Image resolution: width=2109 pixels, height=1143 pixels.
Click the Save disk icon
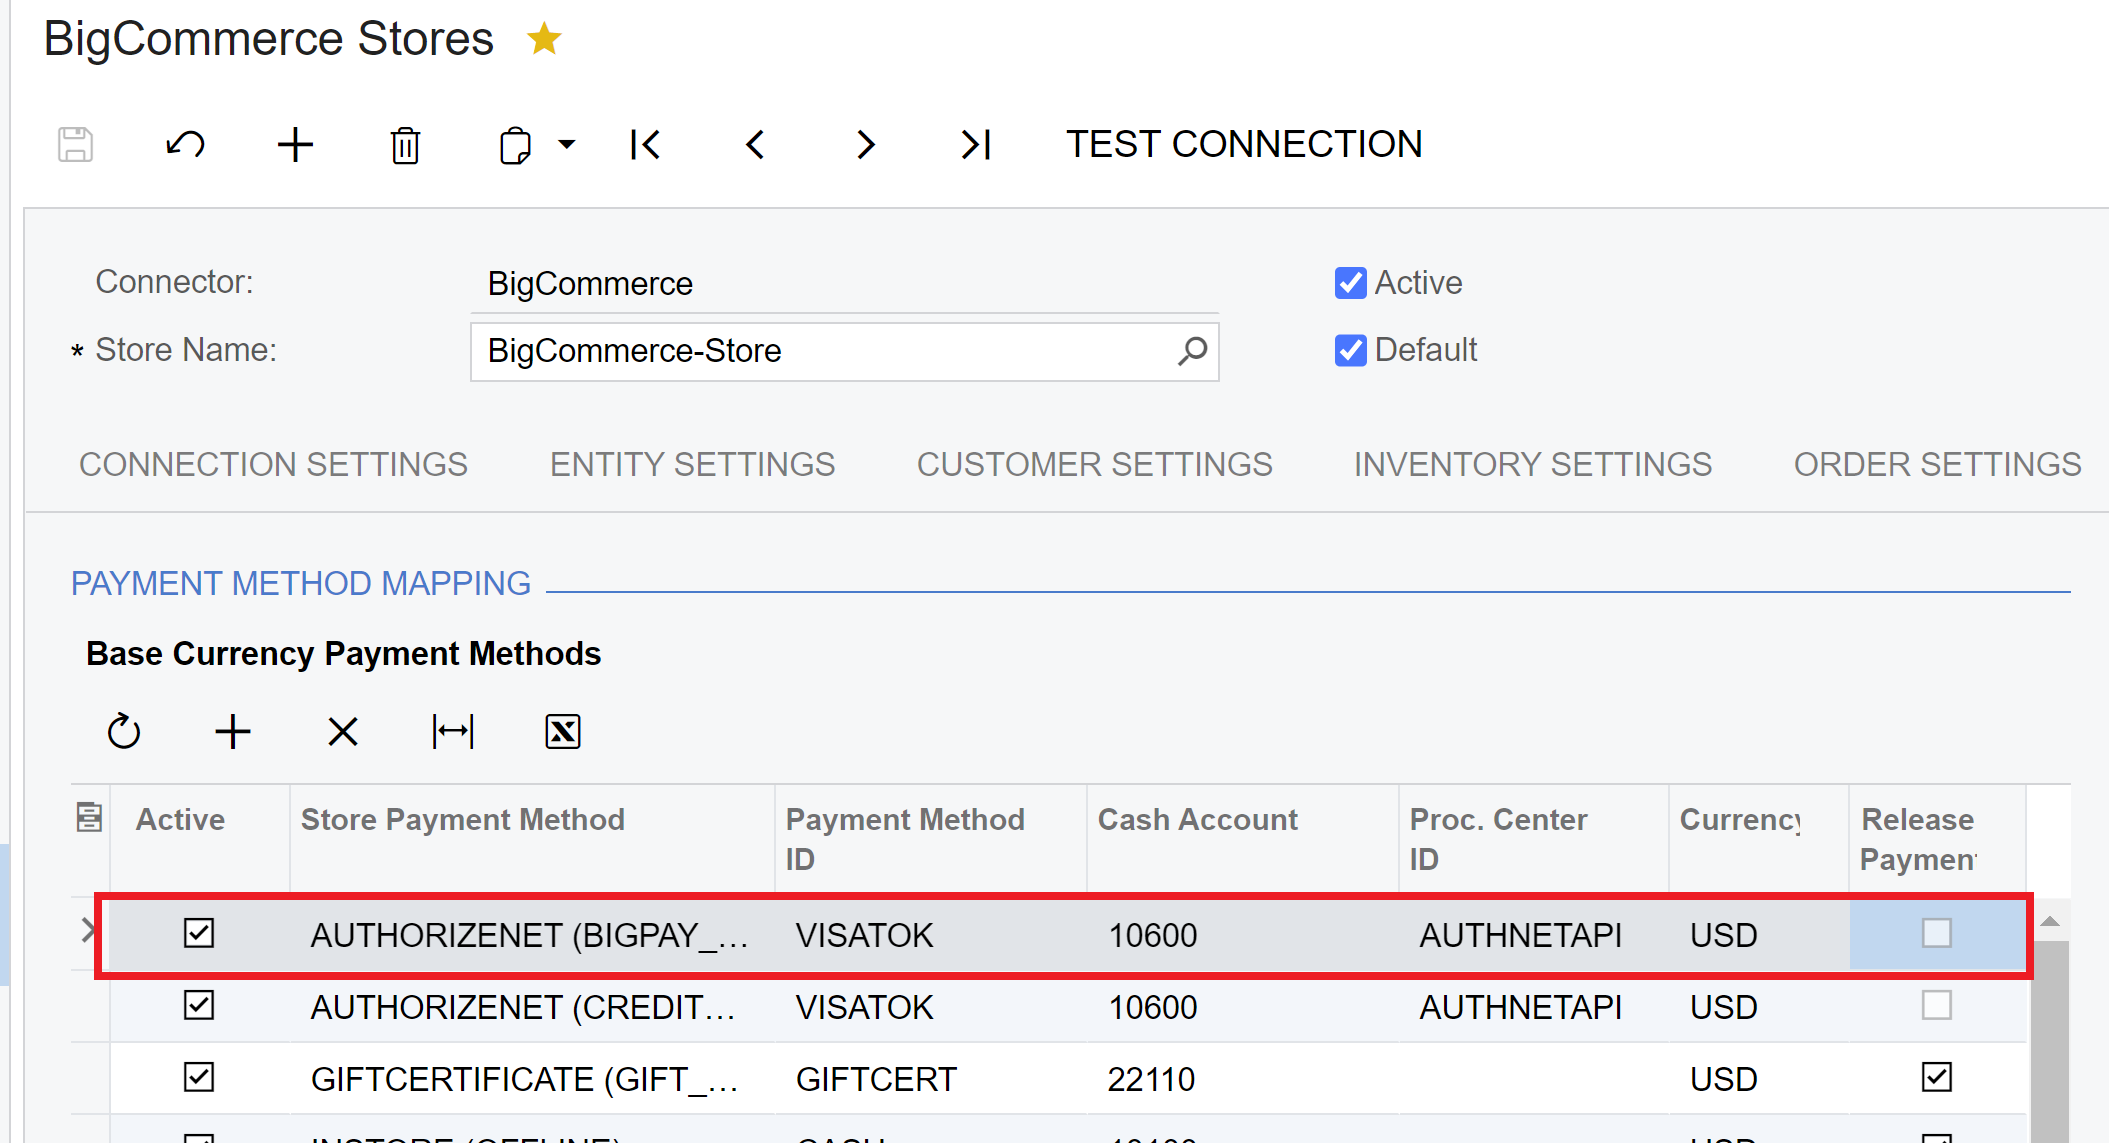click(x=76, y=145)
